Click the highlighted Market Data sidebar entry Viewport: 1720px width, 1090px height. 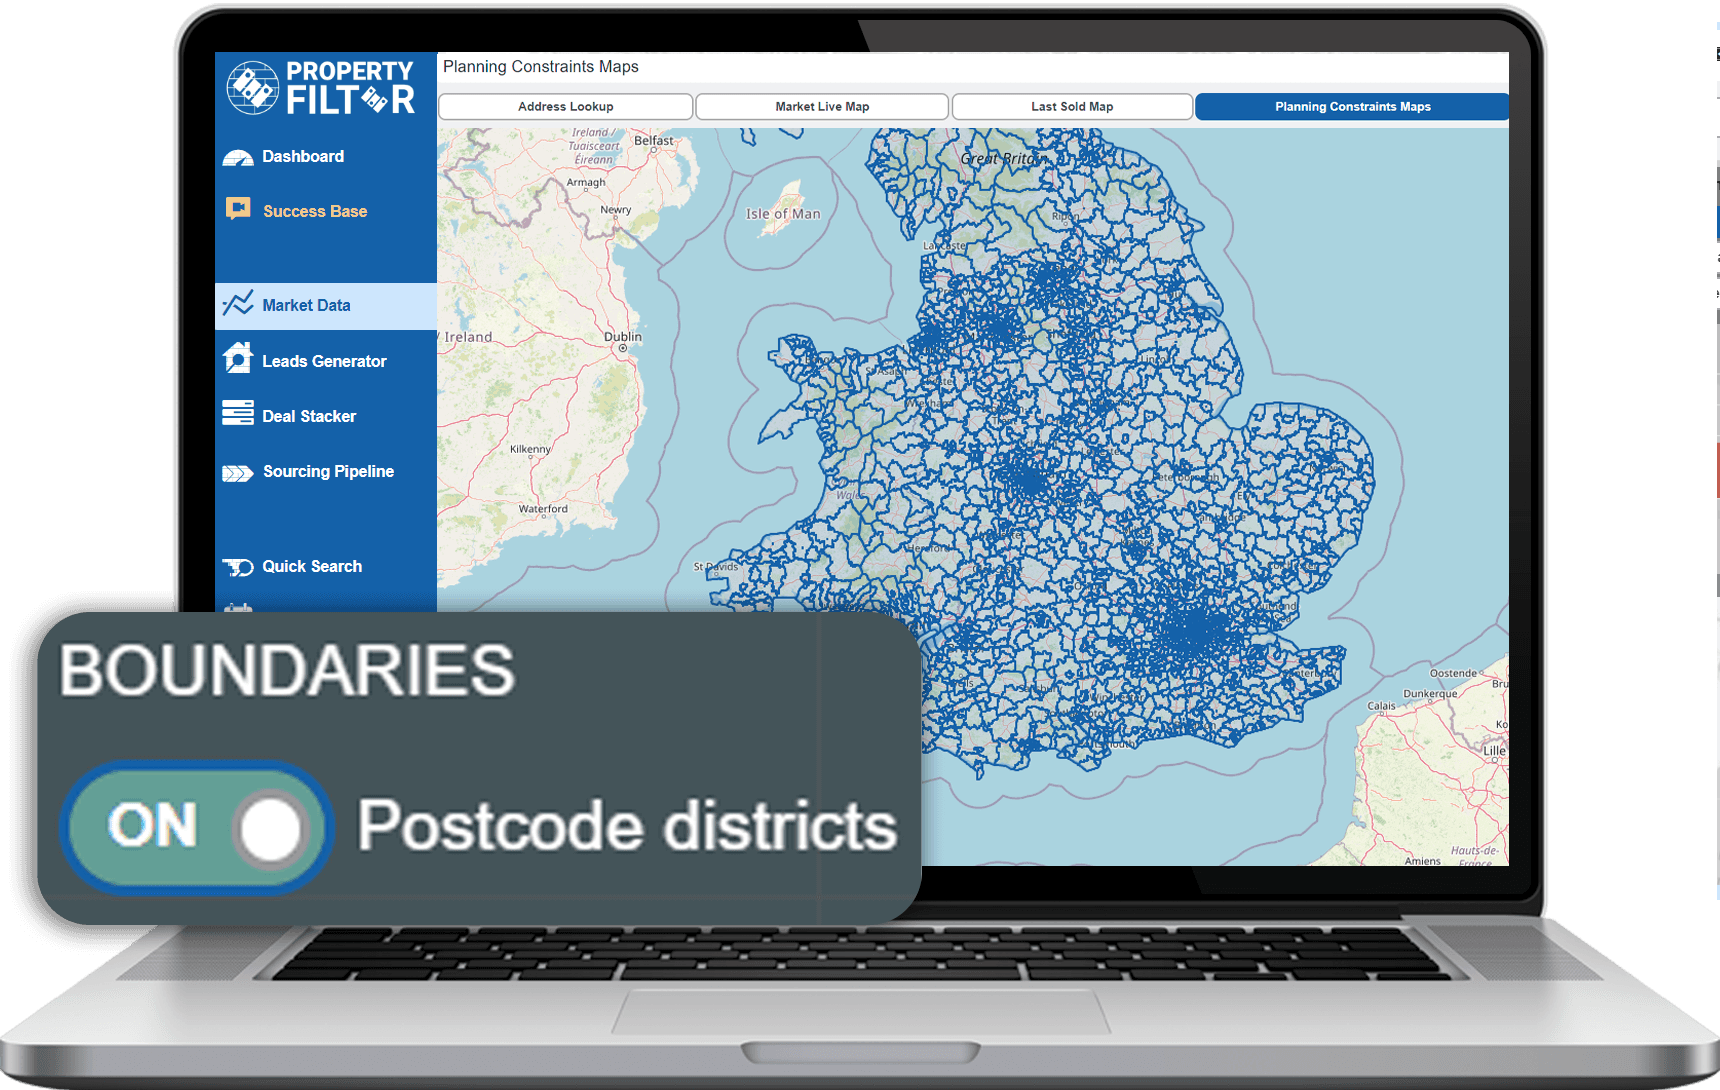[305, 304]
